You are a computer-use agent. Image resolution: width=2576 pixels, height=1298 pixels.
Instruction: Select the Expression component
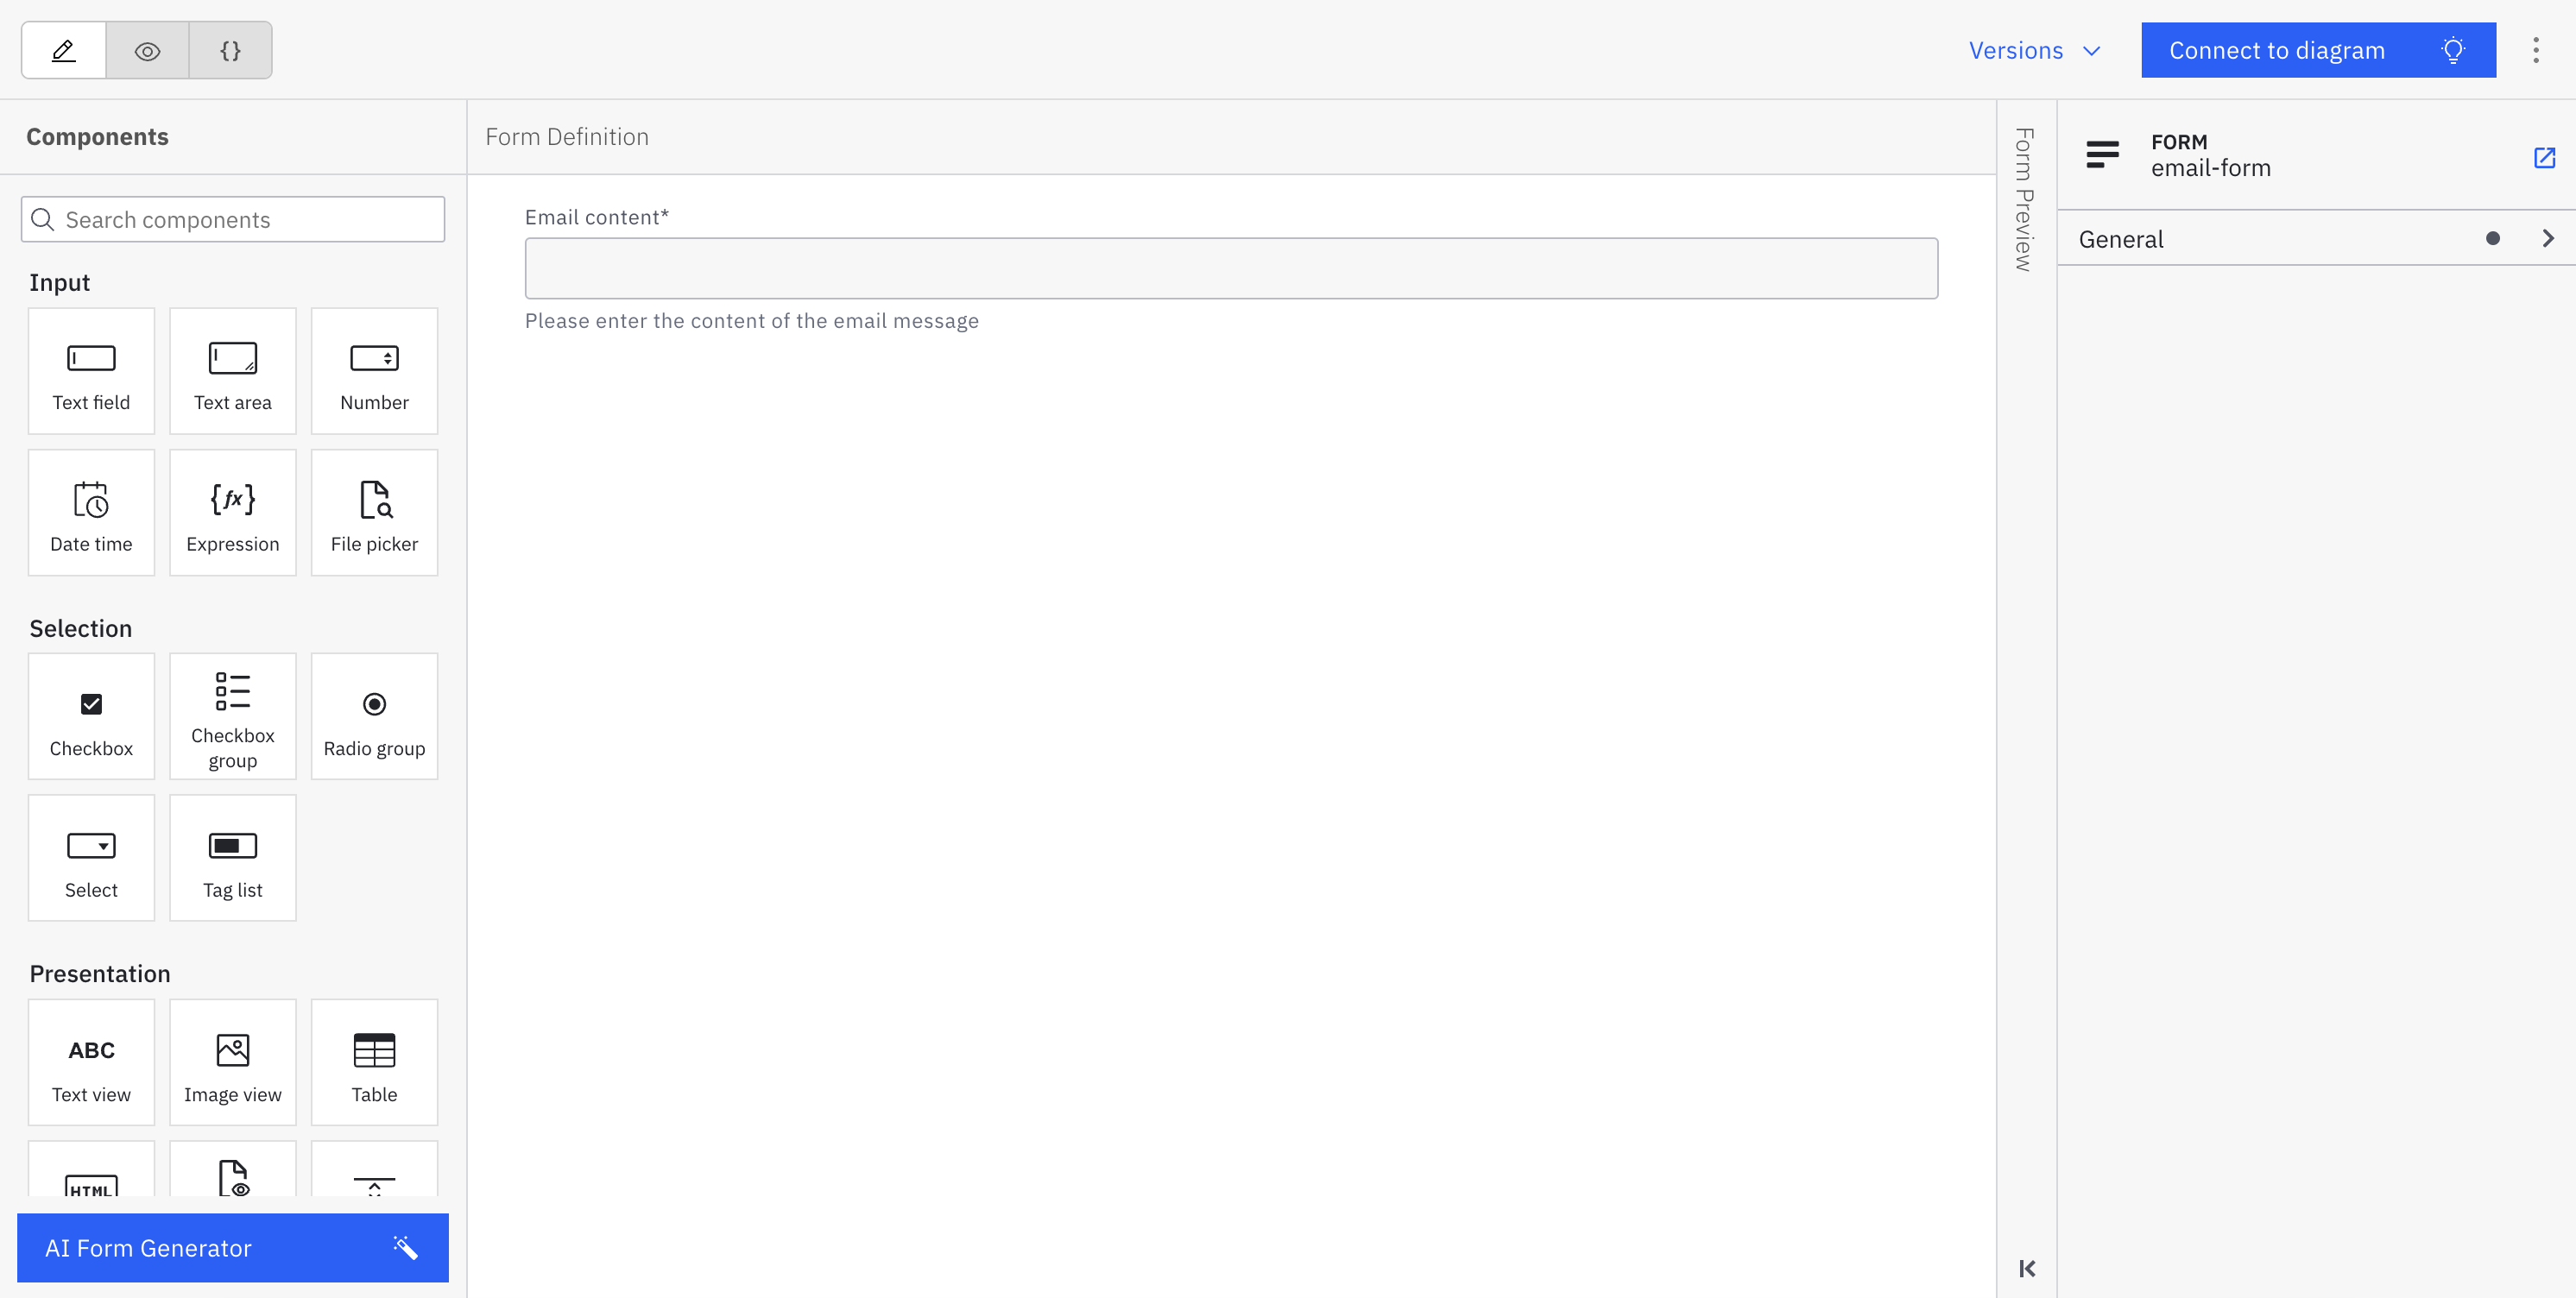click(233, 512)
